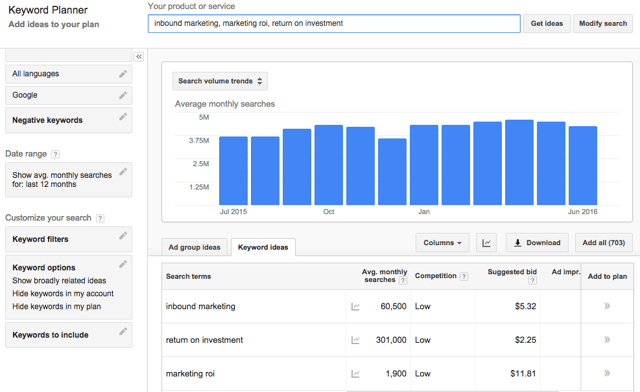Open the Columns dropdown menu
640x392 pixels.
coord(442,243)
